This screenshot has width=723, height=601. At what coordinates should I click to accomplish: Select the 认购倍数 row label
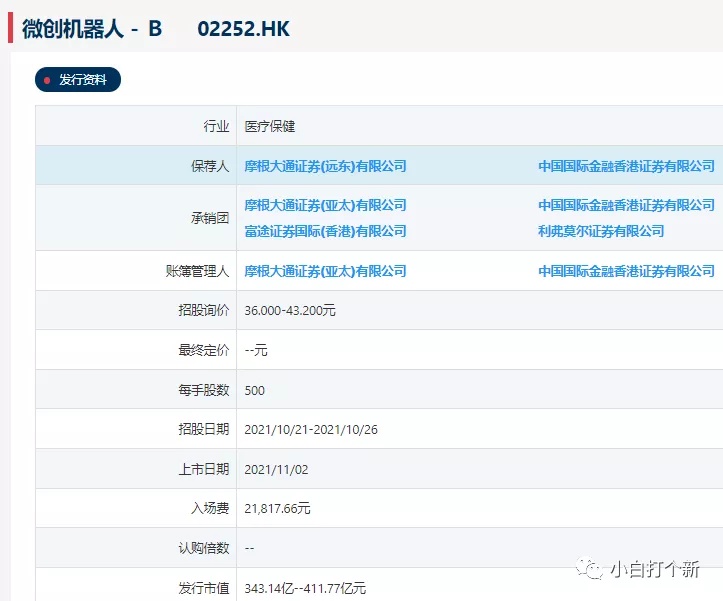coord(204,548)
